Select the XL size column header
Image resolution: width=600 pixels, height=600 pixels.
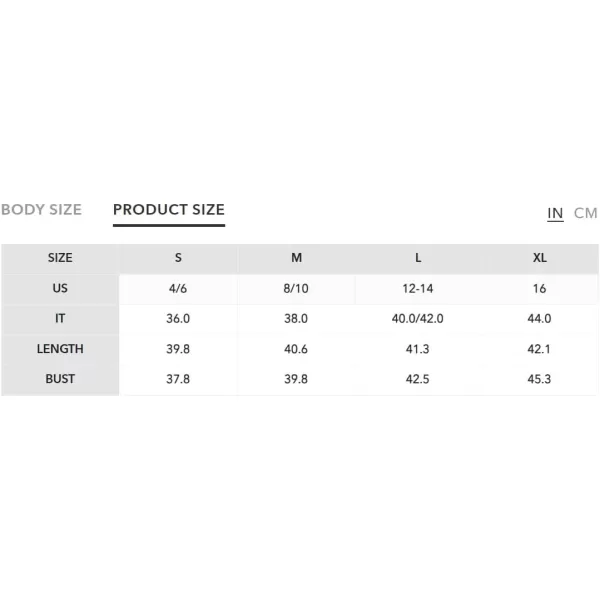coord(540,258)
